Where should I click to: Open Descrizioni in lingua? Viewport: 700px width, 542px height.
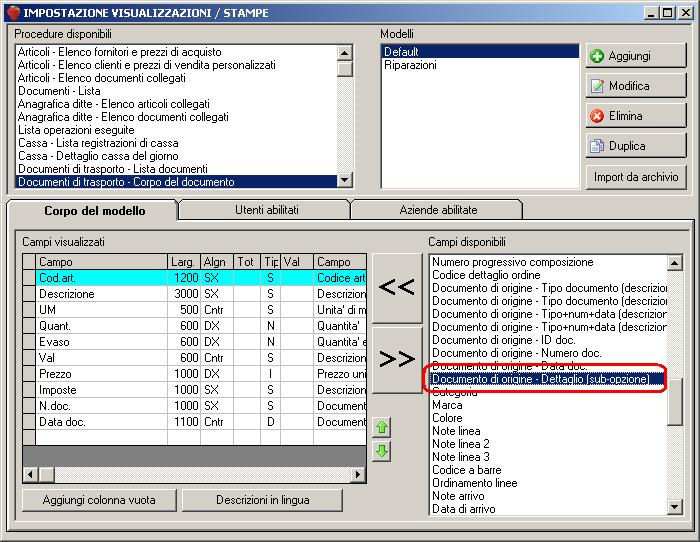(x=262, y=500)
